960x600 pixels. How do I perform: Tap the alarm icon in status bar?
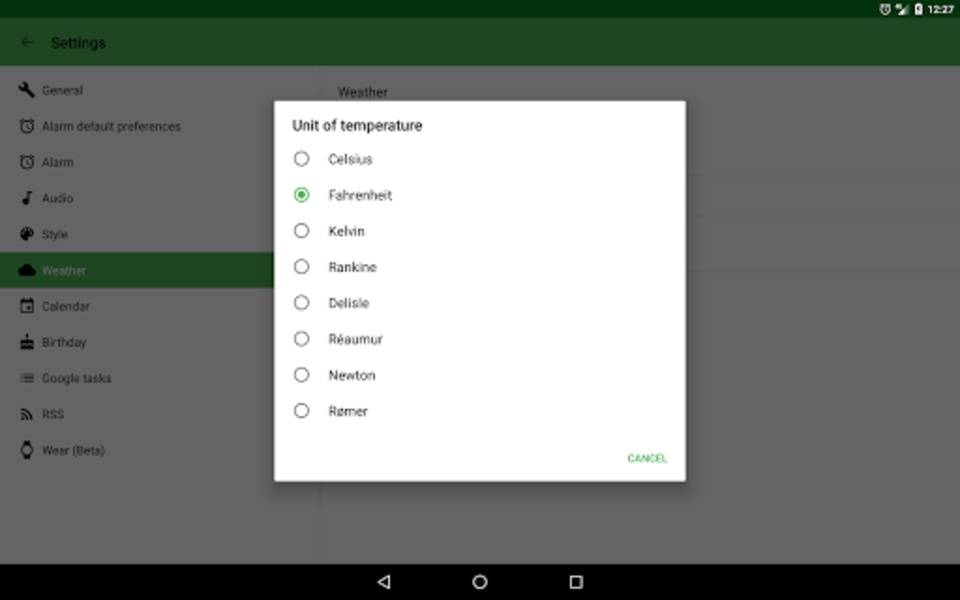(x=885, y=9)
